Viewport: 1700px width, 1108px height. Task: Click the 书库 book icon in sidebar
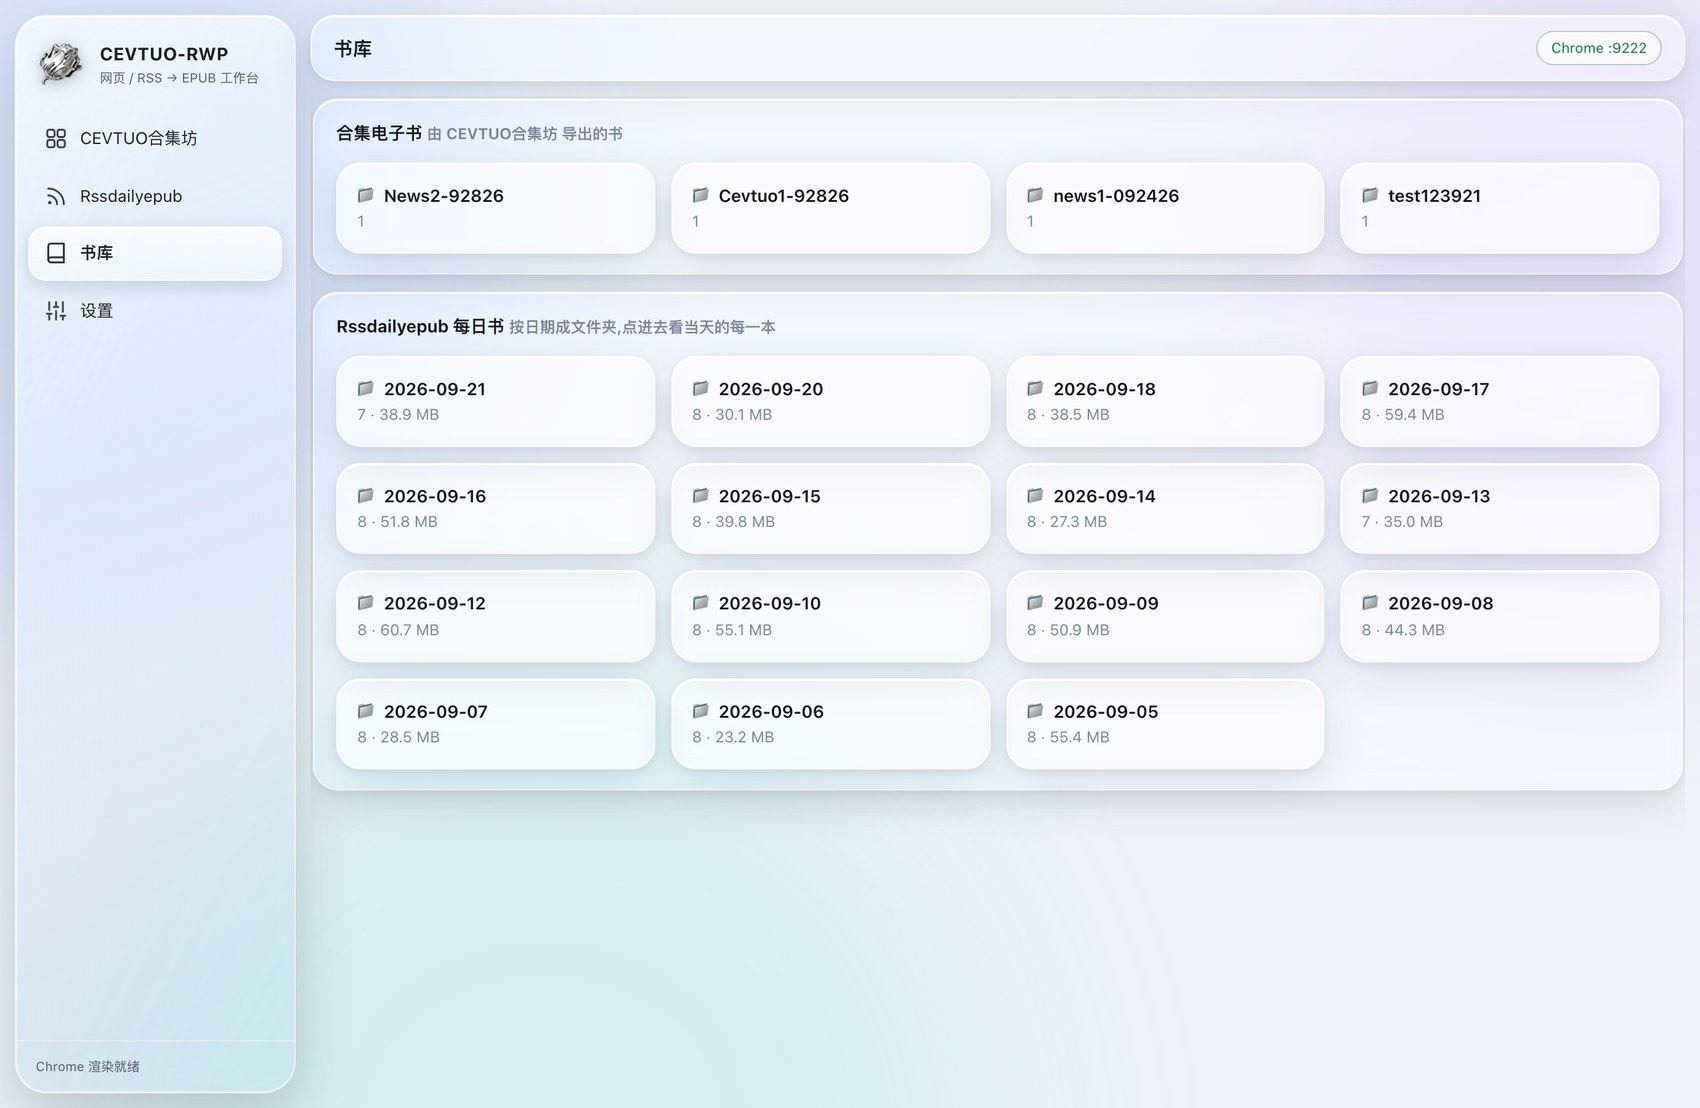[56, 253]
